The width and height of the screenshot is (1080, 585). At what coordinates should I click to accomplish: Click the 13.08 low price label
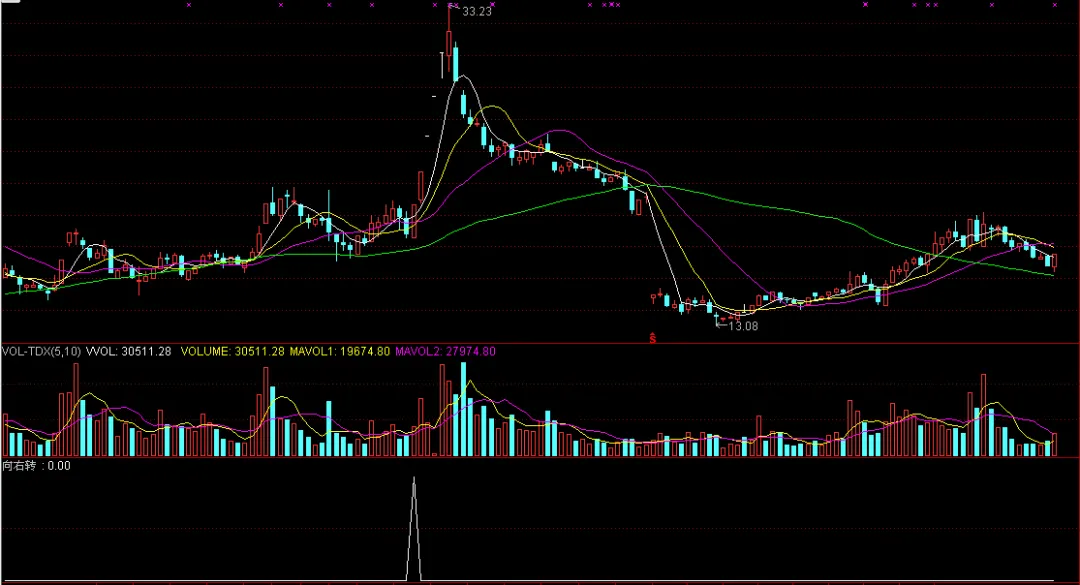[743, 326]
